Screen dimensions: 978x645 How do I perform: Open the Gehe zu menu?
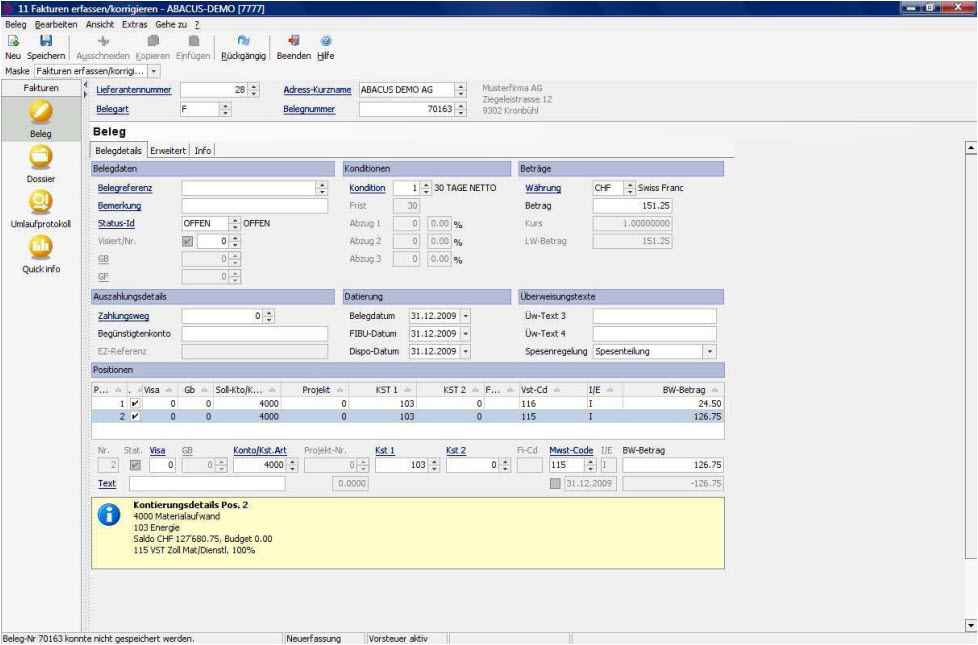(171, 24)
